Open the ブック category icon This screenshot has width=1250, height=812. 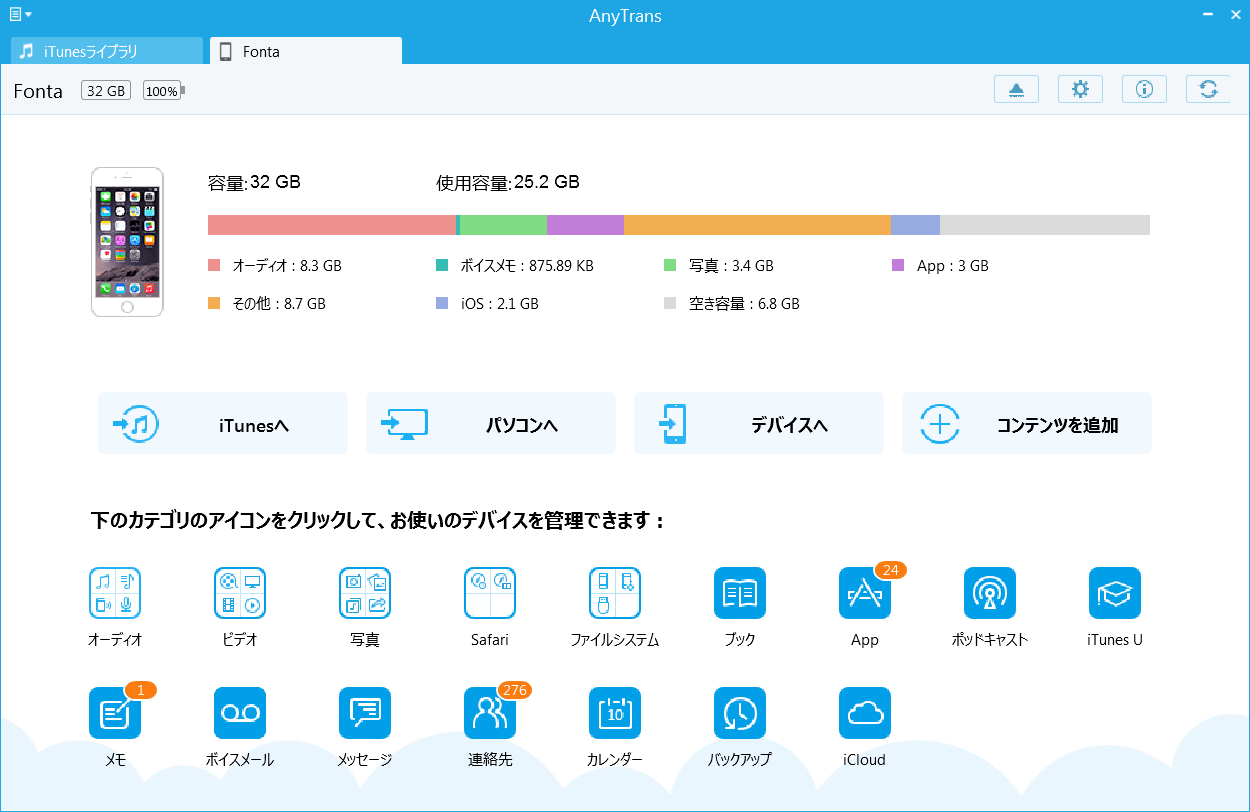pyautogui.click(x=740, y=593)
